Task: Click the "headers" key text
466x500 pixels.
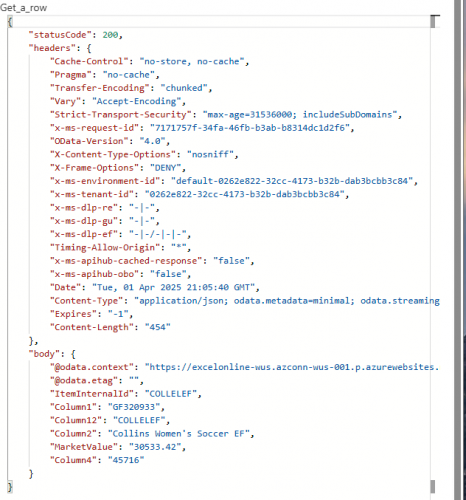Action: pos(52,48)
